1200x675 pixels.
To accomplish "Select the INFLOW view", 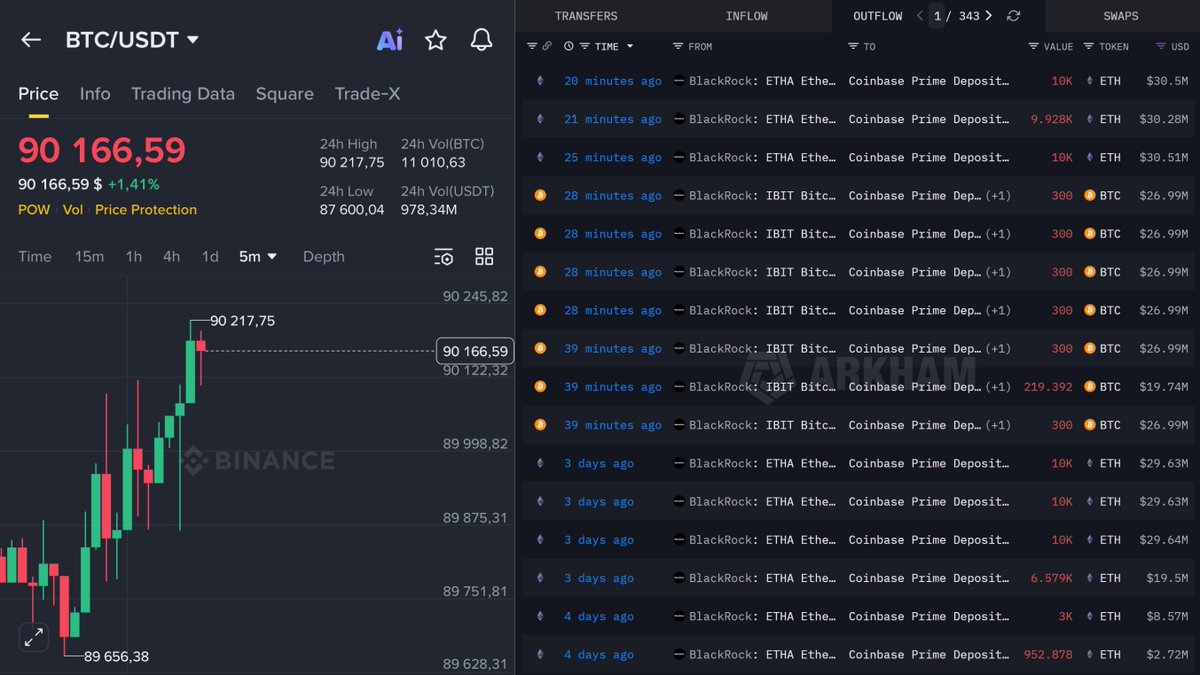I will click(x=746, y=16).
